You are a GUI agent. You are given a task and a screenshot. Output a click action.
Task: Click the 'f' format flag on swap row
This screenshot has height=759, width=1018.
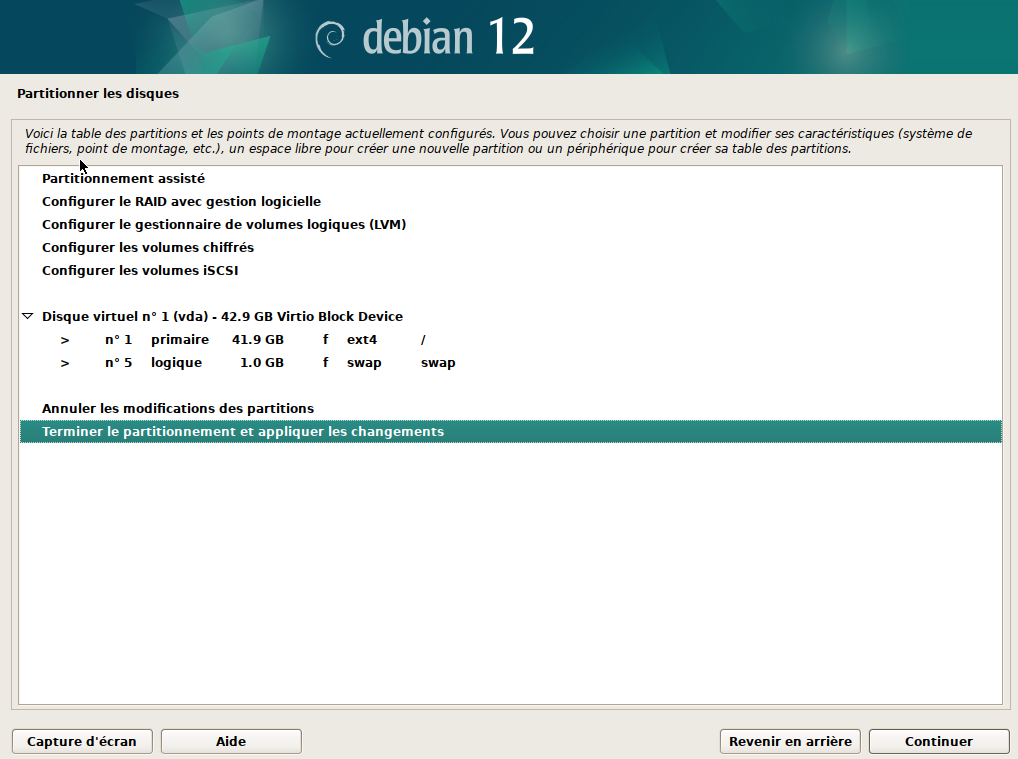325,362
